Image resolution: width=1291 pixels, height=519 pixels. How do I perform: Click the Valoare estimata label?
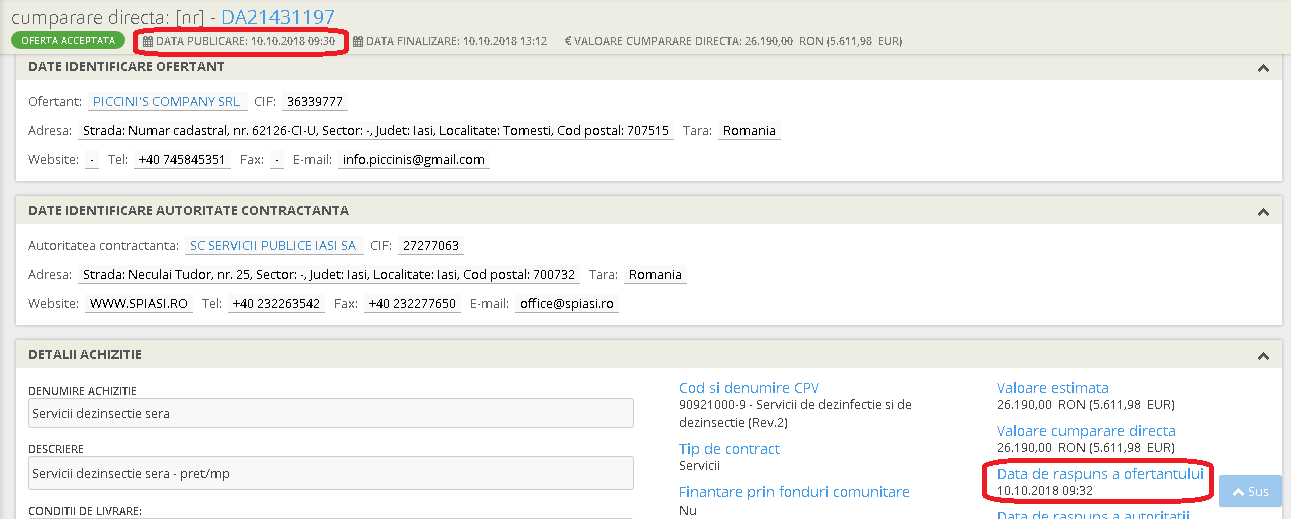[1053, 388]
